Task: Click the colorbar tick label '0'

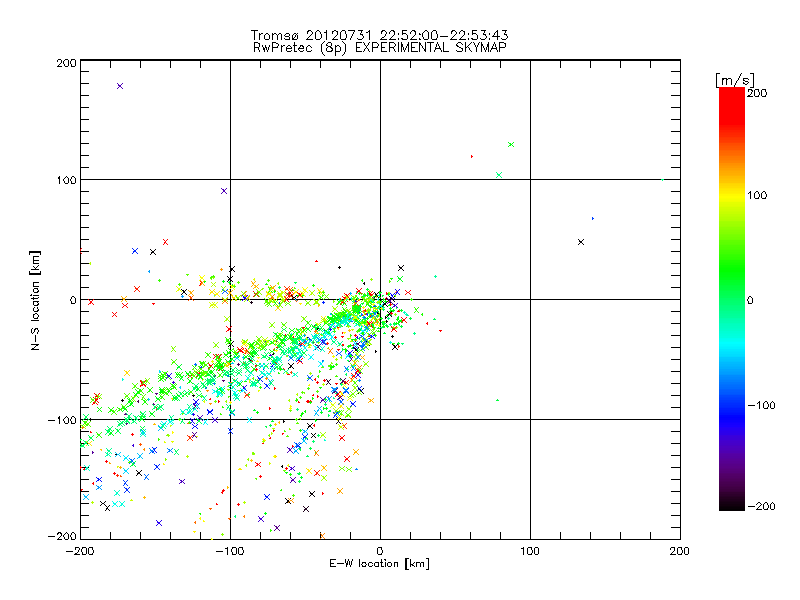Action: 750,300
